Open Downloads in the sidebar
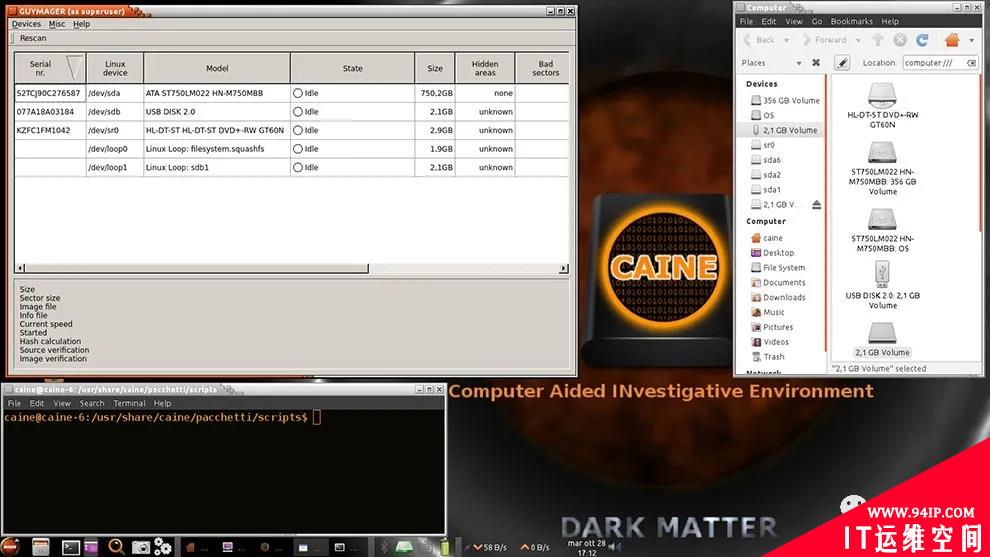 (778, 297)
